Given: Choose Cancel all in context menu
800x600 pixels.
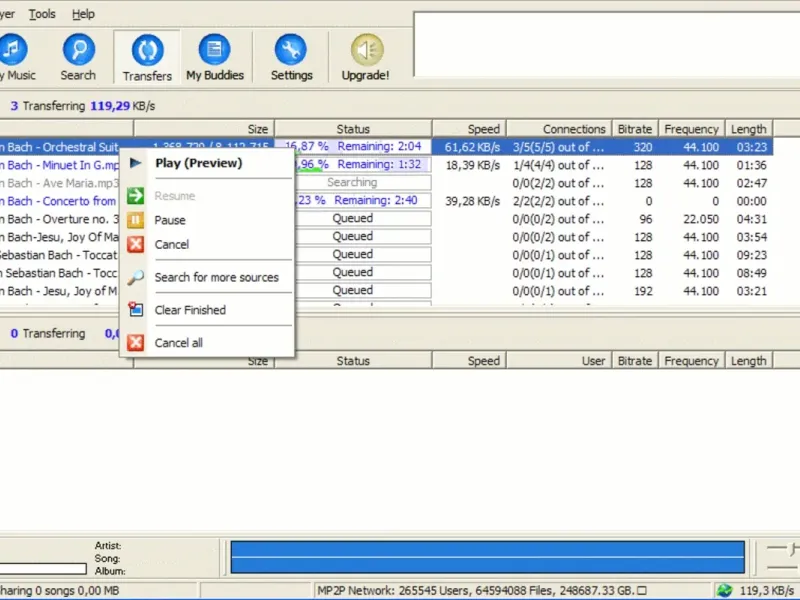Looking at the screenshot, I should (x=178, y=342).
